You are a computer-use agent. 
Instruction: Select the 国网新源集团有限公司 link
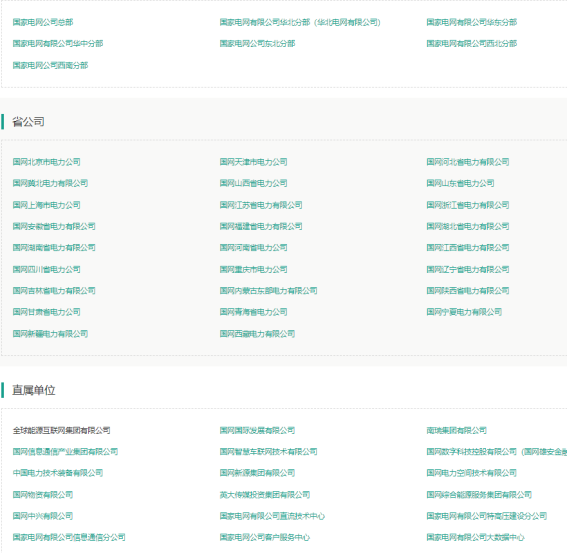coord(257,473)
